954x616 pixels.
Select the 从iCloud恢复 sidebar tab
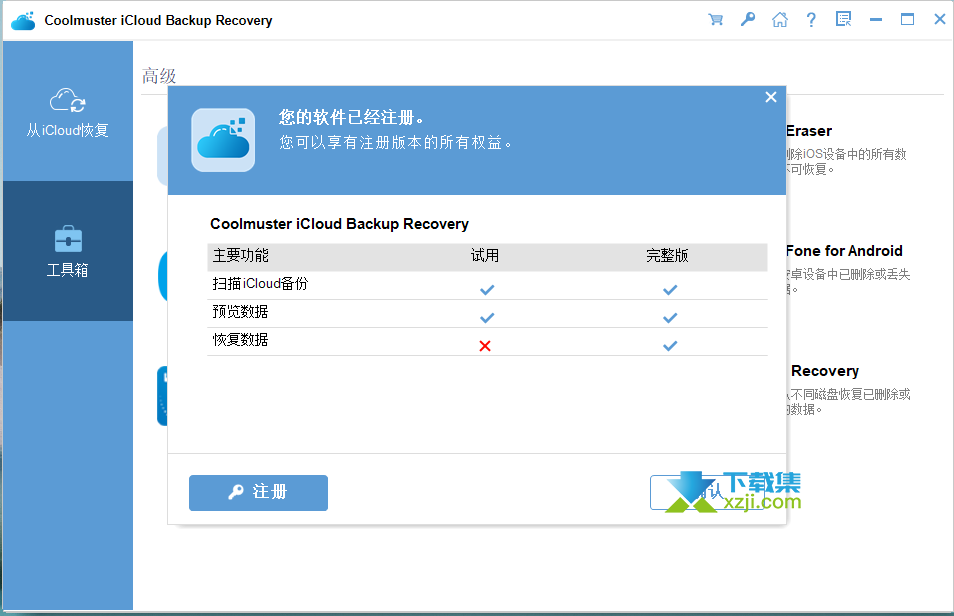pyautogui.click(x=68, y=111)
